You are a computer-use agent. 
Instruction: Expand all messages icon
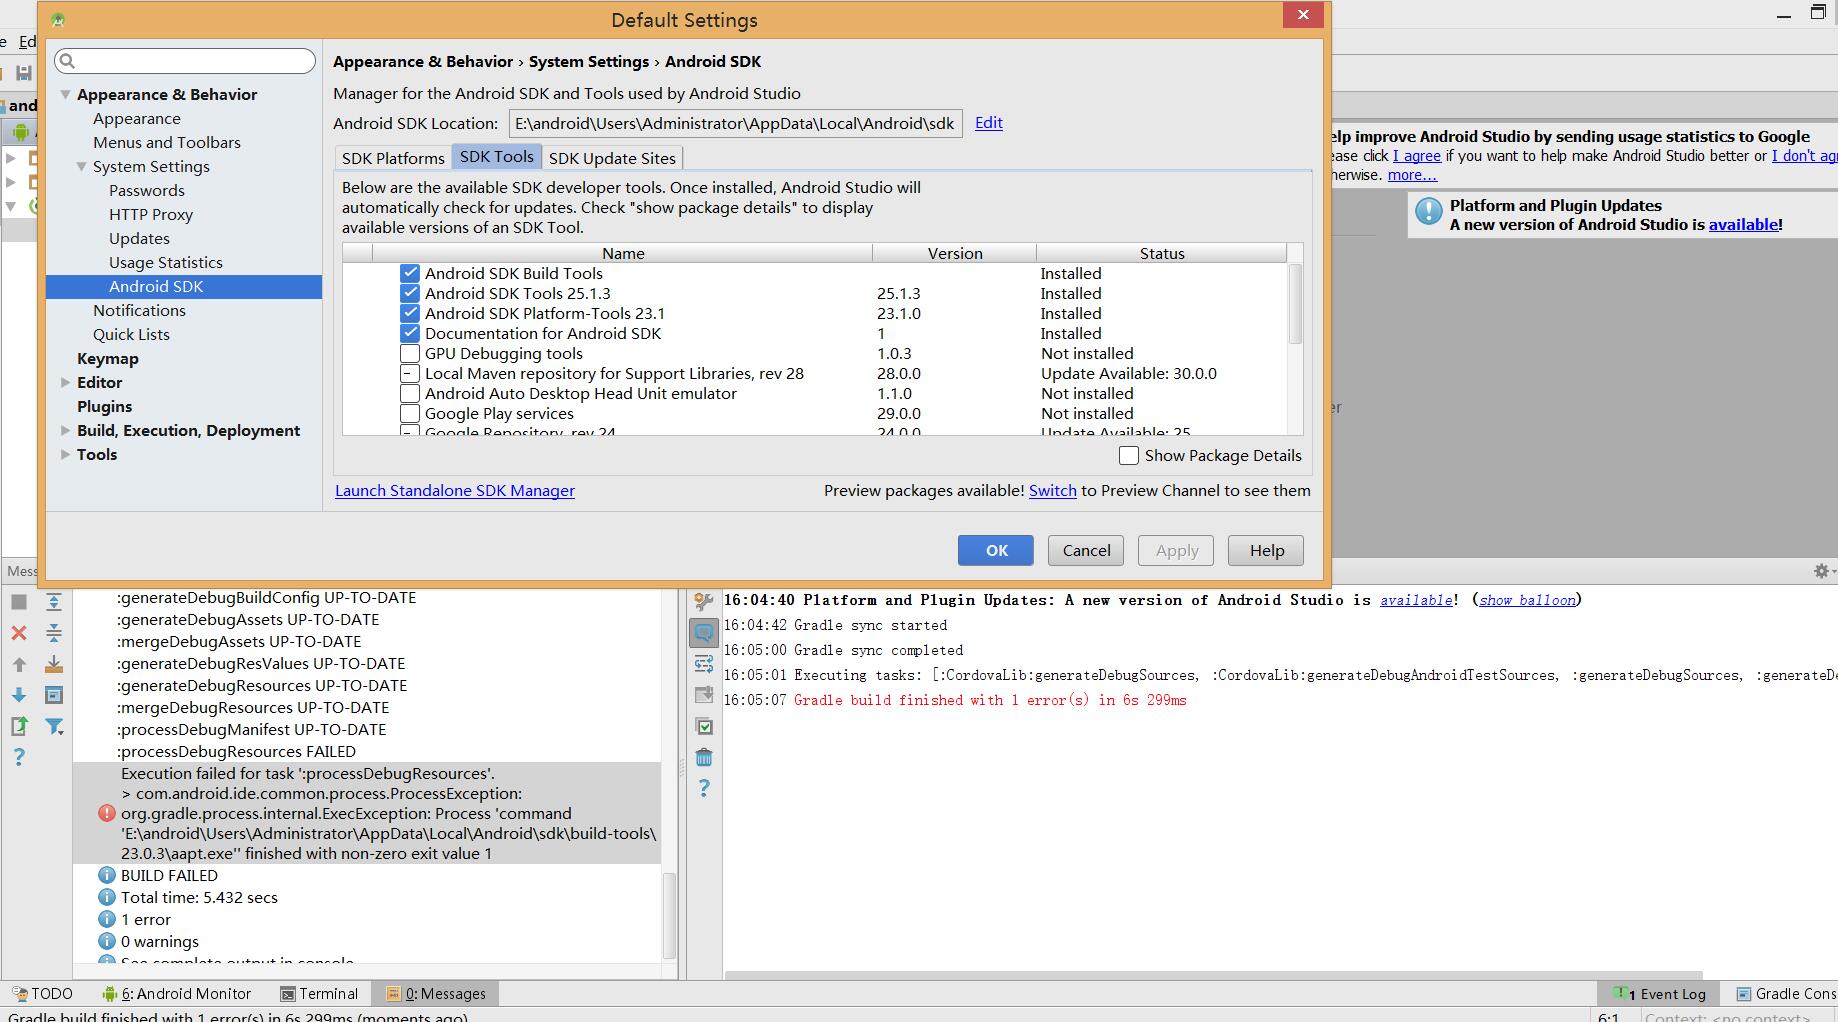[x=54, y=602]
